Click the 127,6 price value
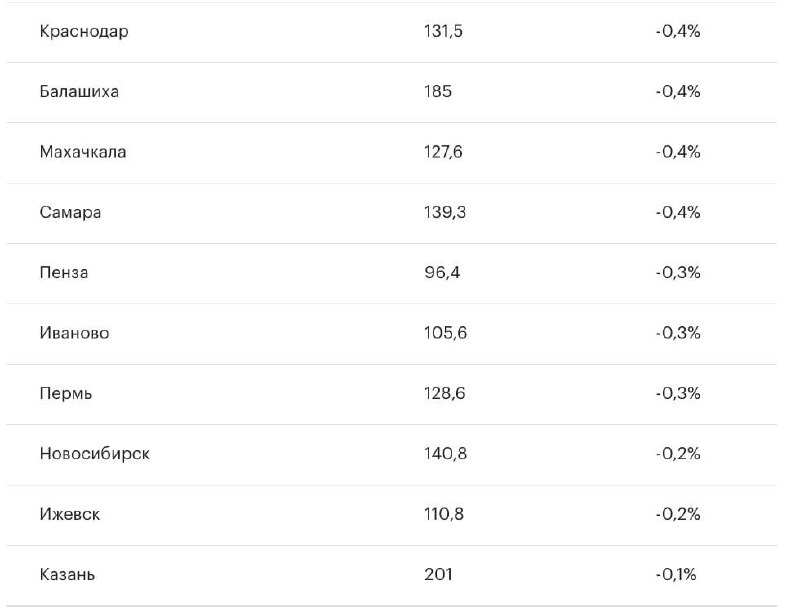 click(x=443, y=152)
